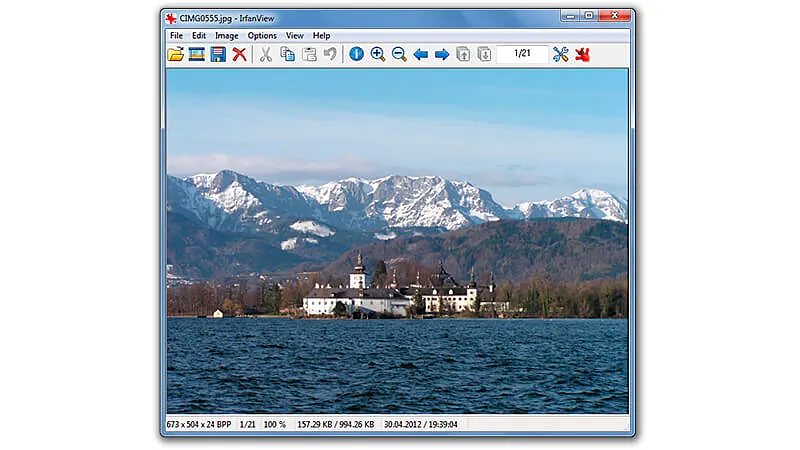Click the 30.04.2012 / 19:39:04 date status
800x450 pixels.
[x=421, y=424]
